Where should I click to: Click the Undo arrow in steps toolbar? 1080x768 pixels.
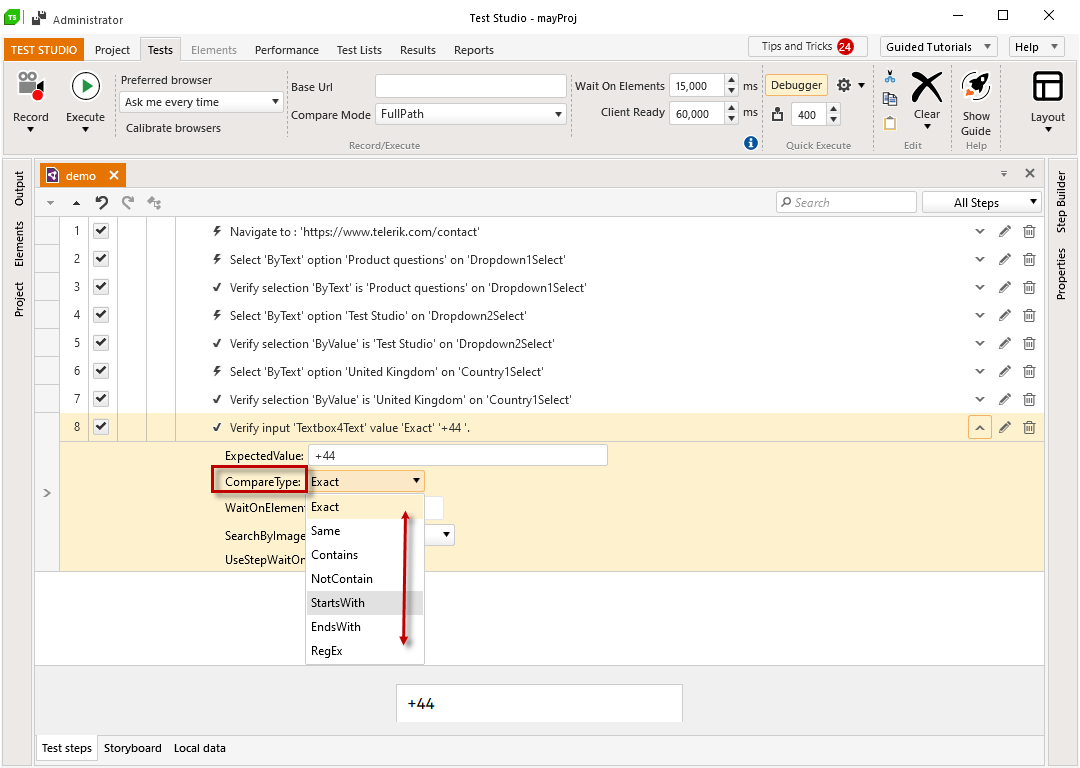[x=102, y=203]
